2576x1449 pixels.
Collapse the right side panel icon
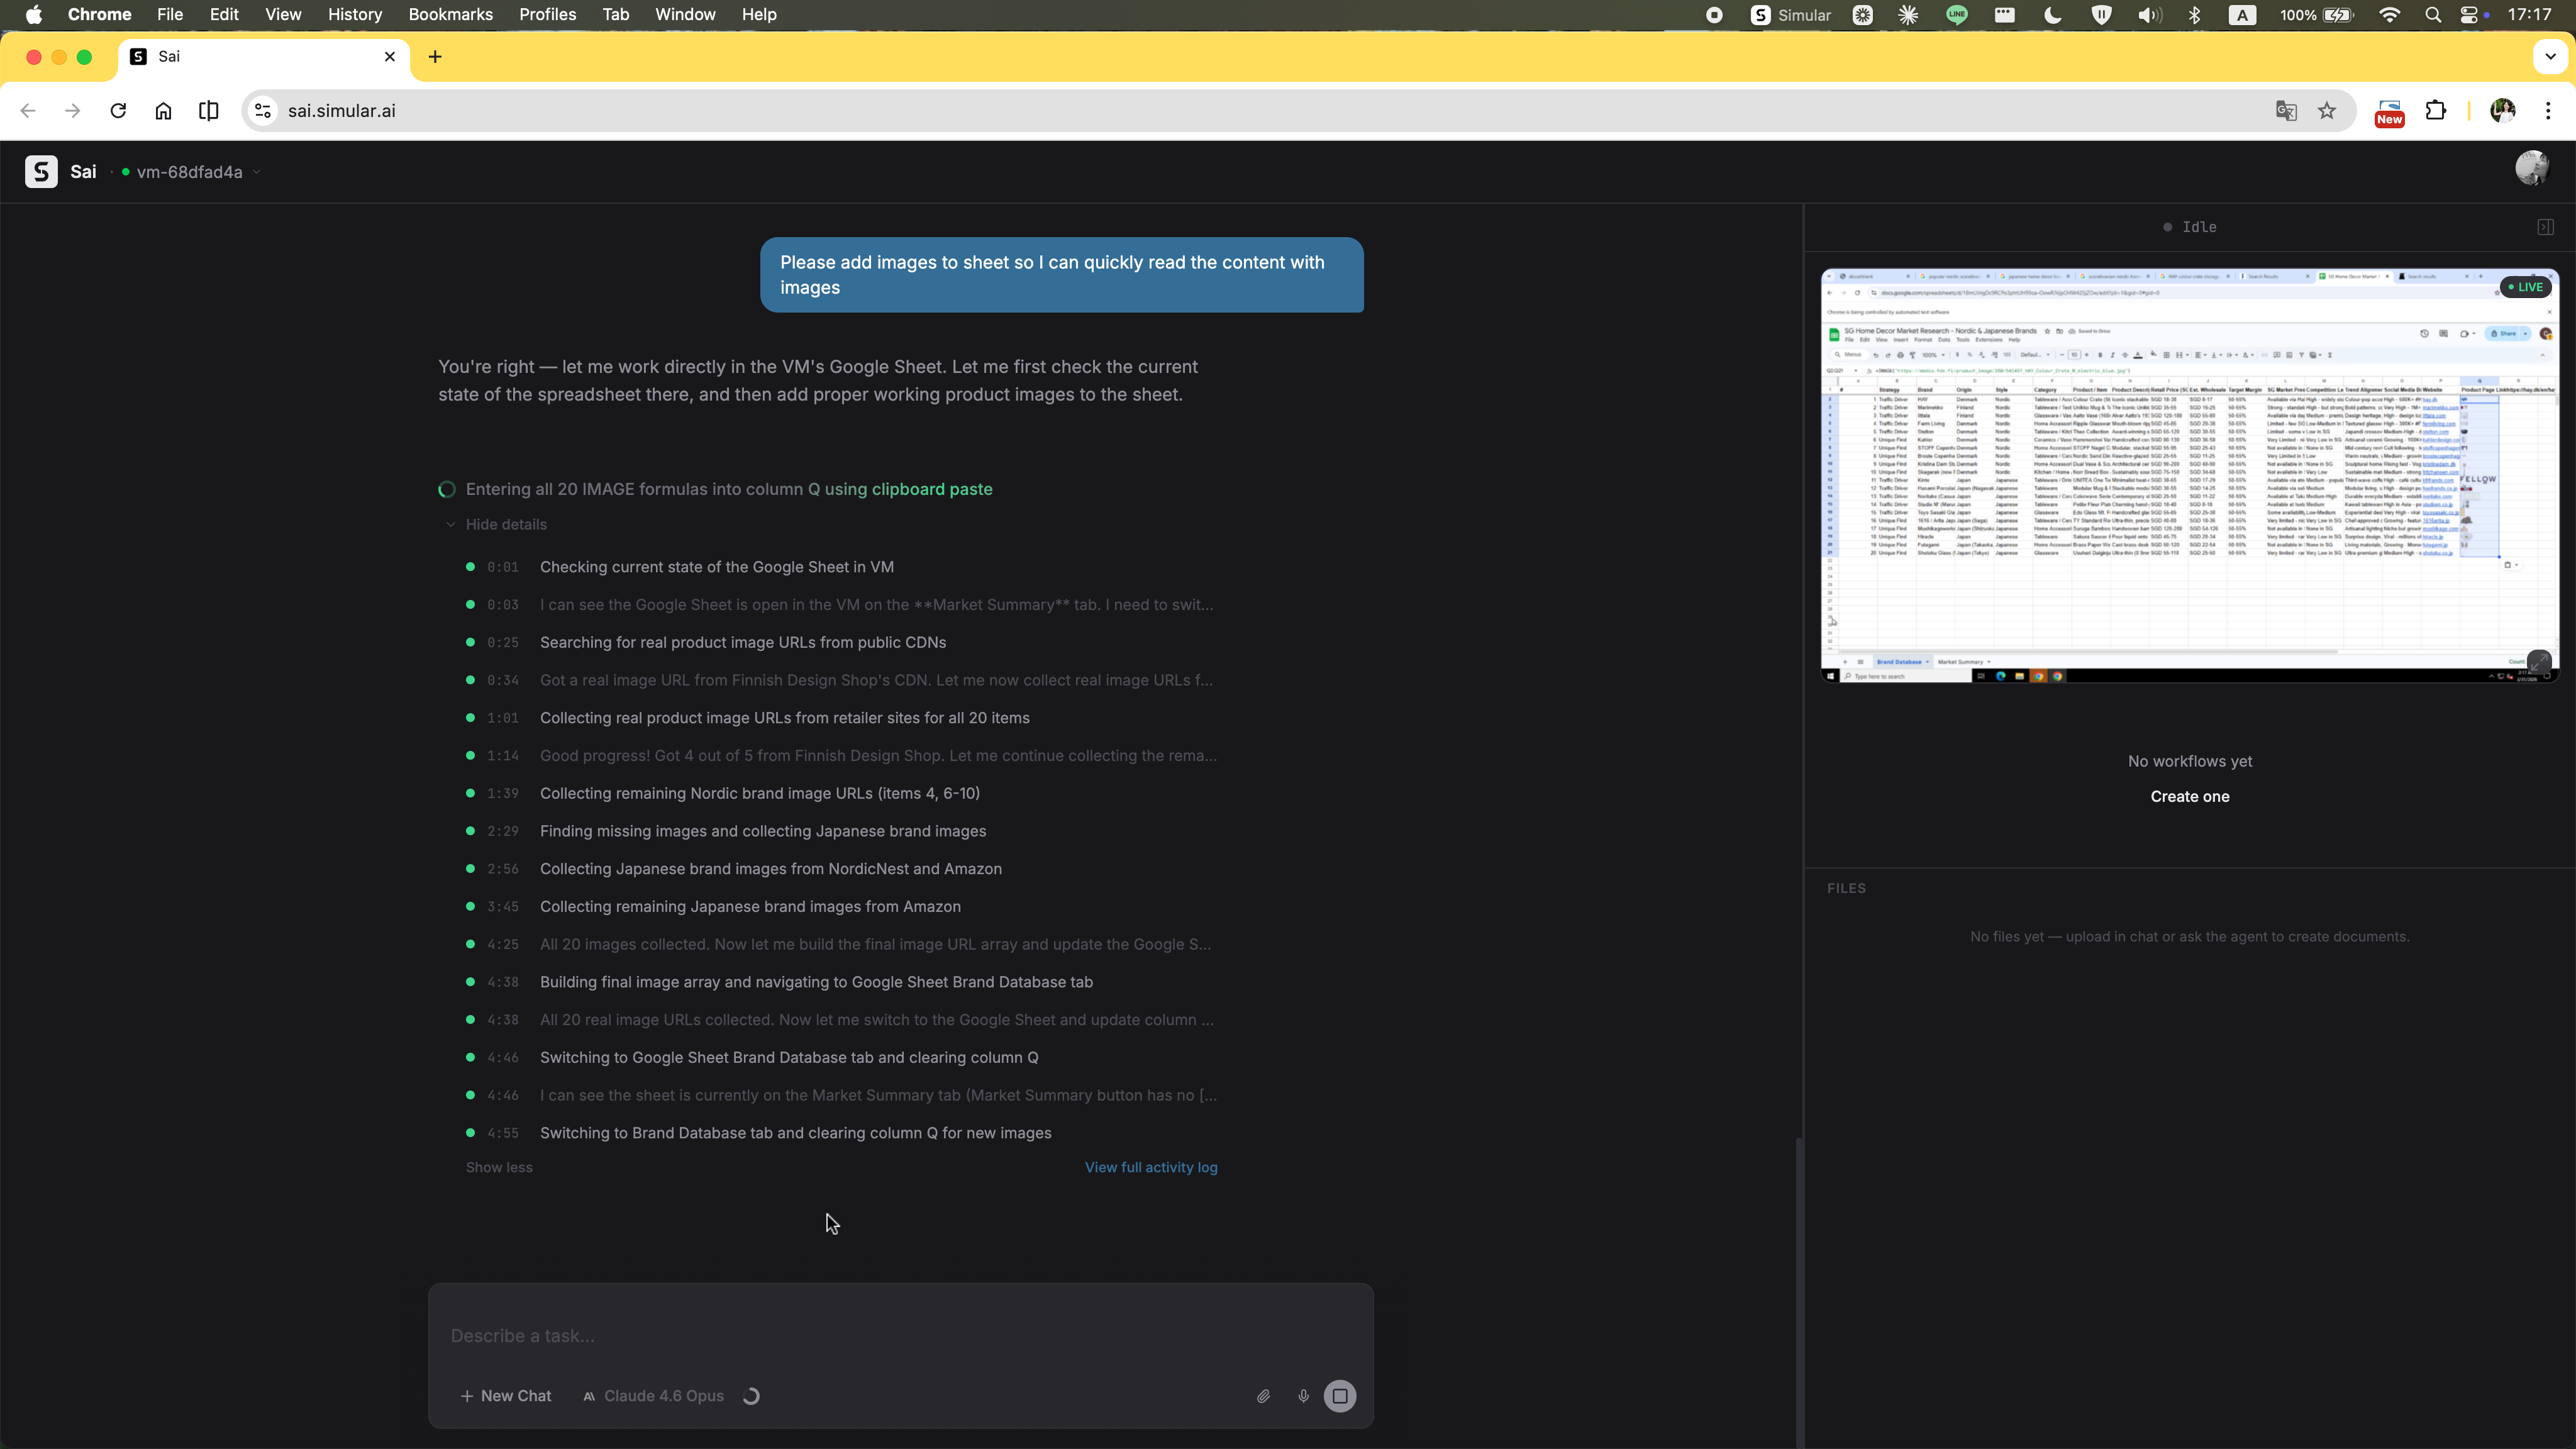point(2545,227)
